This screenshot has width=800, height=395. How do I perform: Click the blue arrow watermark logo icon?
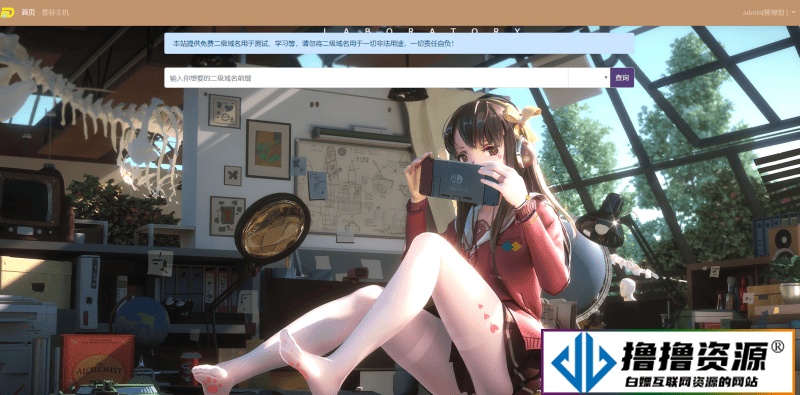coord(584,362)
